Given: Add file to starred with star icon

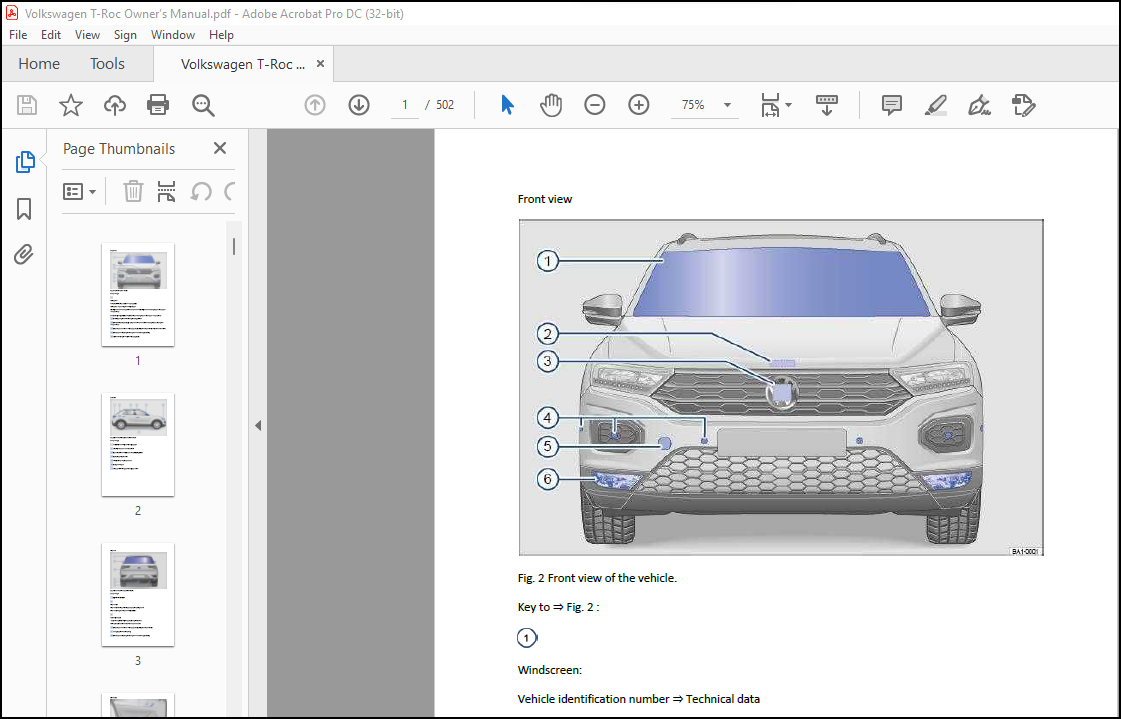Looking at the screenshot, I should (x=71, y=105).
